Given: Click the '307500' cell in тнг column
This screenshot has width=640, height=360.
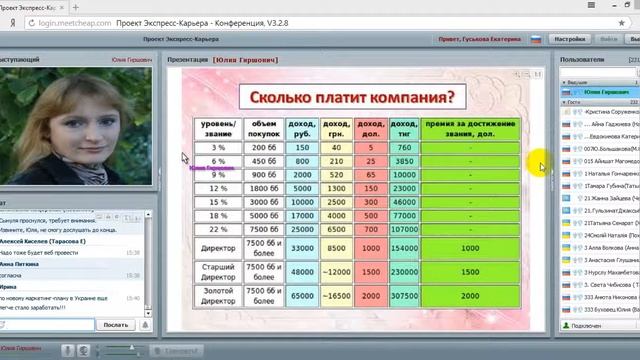Looking at the screenshot, I should pos(404,296).
